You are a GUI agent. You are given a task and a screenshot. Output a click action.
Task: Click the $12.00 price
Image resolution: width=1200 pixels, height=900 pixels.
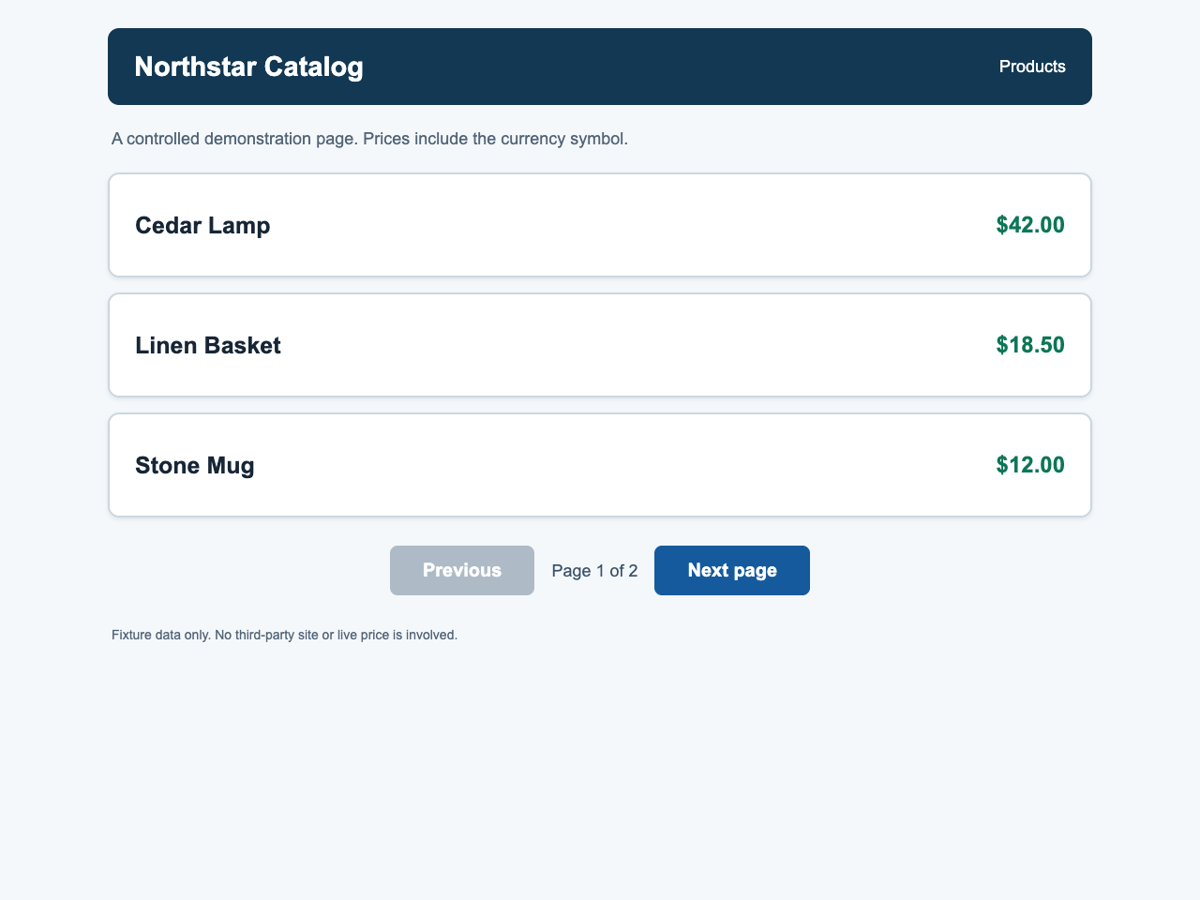(x=1030, y=465)
